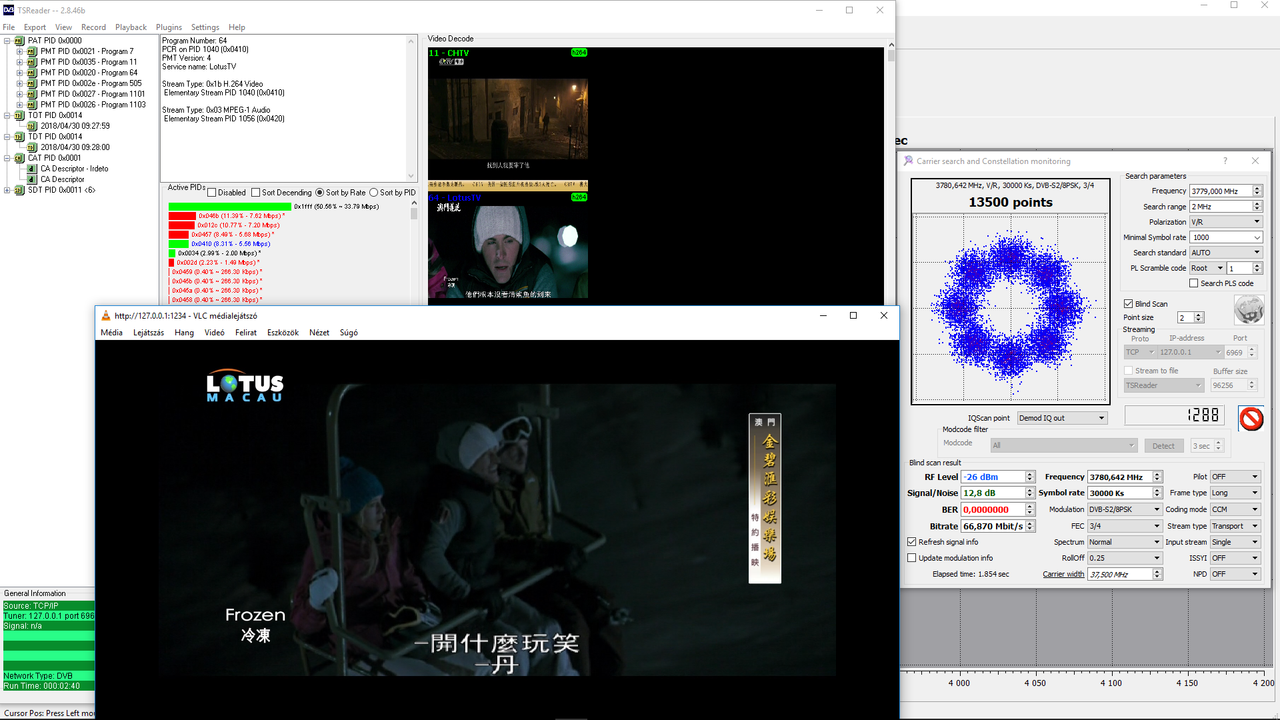
Task: Open the Minimal Symbol rate dropdown
Action: 1226,237
